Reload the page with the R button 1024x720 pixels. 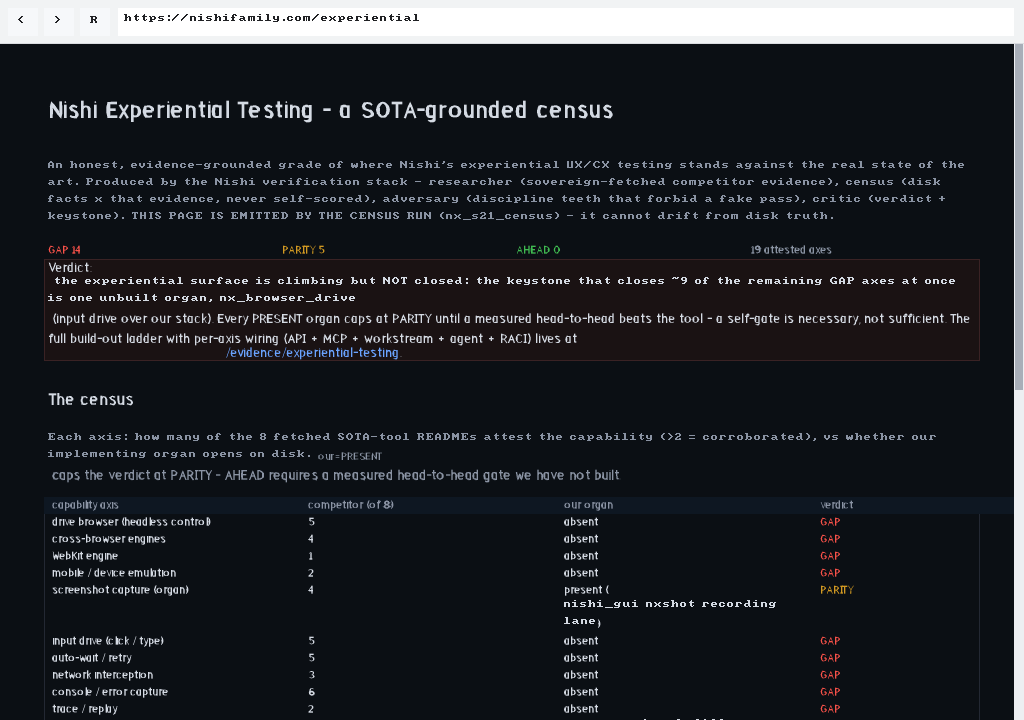93,20
